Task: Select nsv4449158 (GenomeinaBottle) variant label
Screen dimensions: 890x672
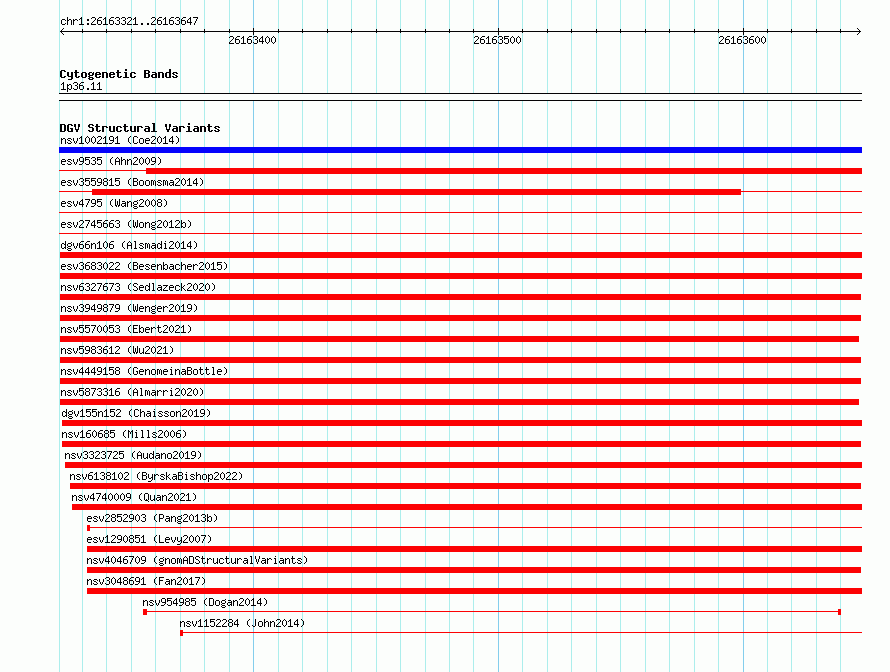Action: [x=144, y=371]
